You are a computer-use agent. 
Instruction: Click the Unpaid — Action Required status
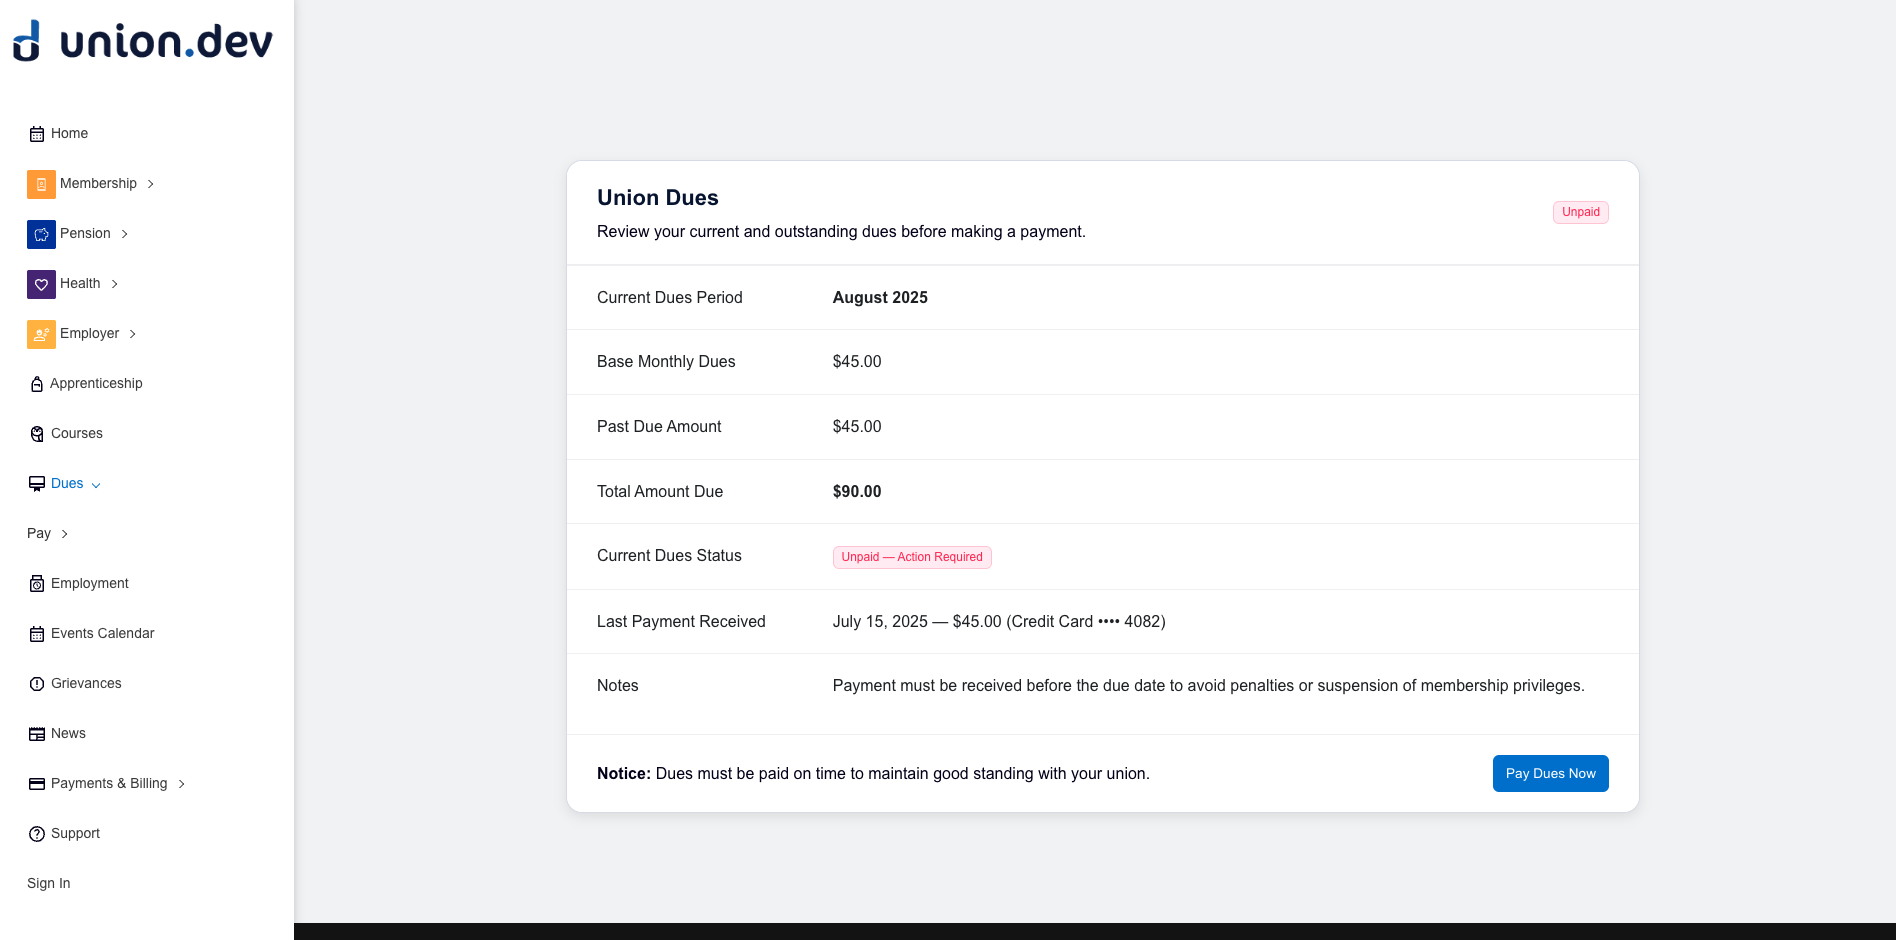pyautogui.click(x=911, y=557)
